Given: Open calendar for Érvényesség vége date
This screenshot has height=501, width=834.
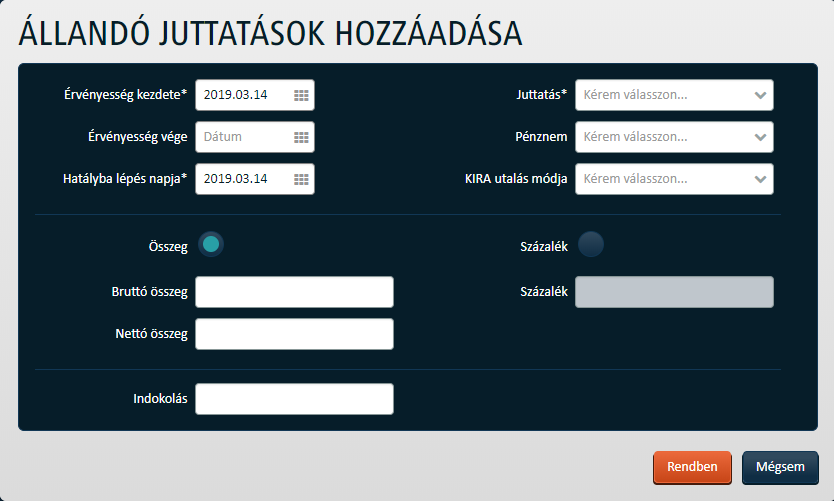Looking at the screenshot, I should click(x=301, y=137).
